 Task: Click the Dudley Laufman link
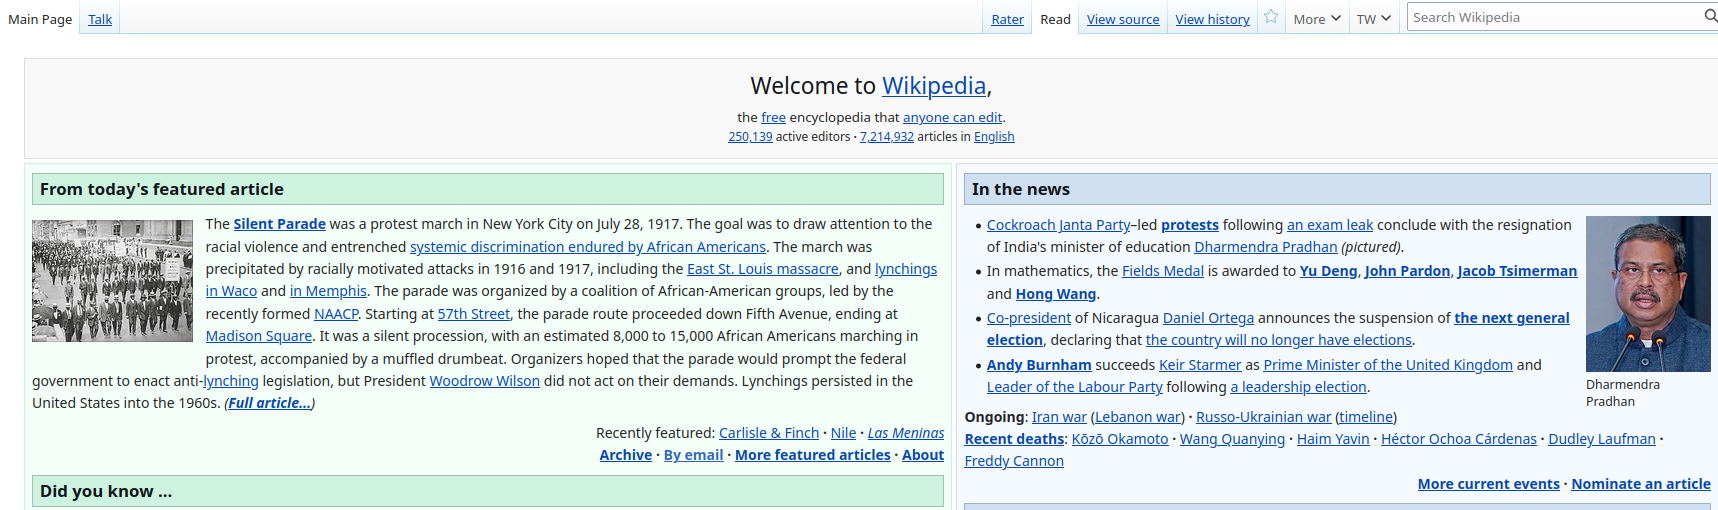point(1602,439)
